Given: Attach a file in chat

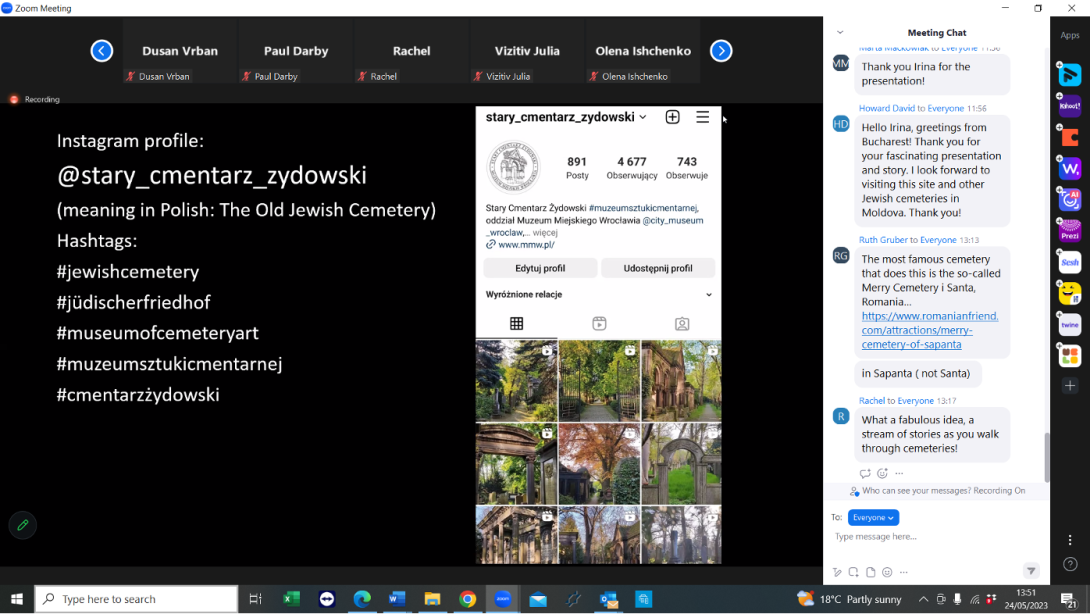Looking at the screenshot, I should click(870, 572).
